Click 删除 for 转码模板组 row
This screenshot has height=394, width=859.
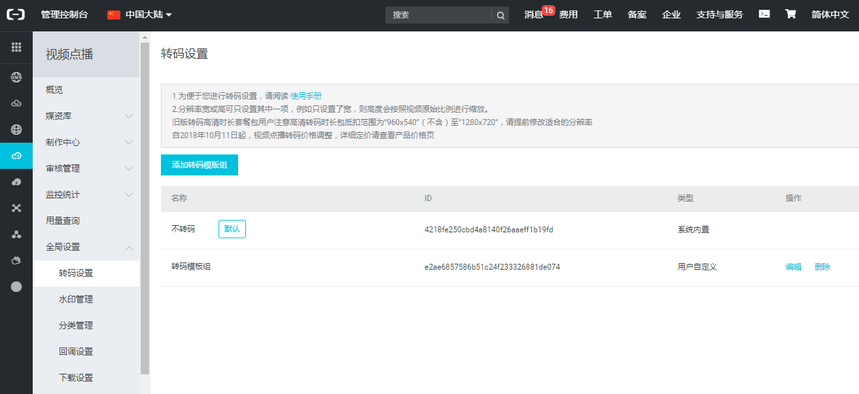822,267
